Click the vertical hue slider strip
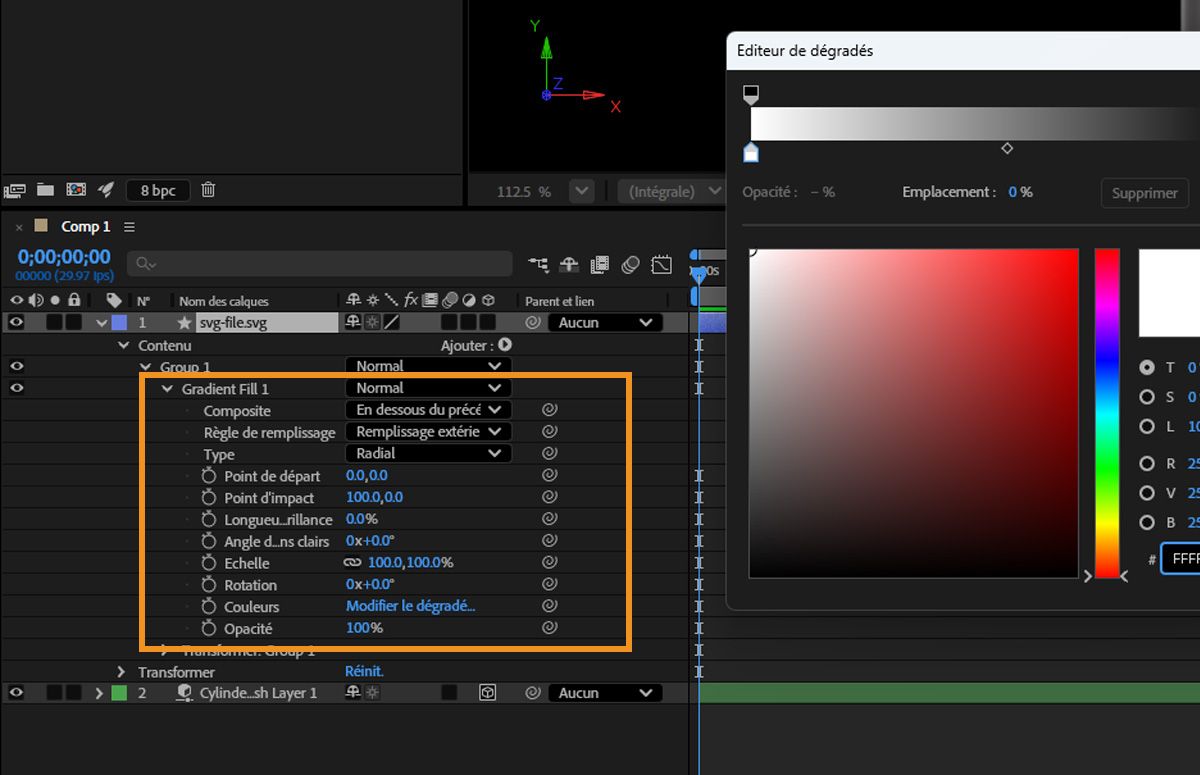The height and width of the screenshot is (775, 1200). click(x=1107, y=412)
